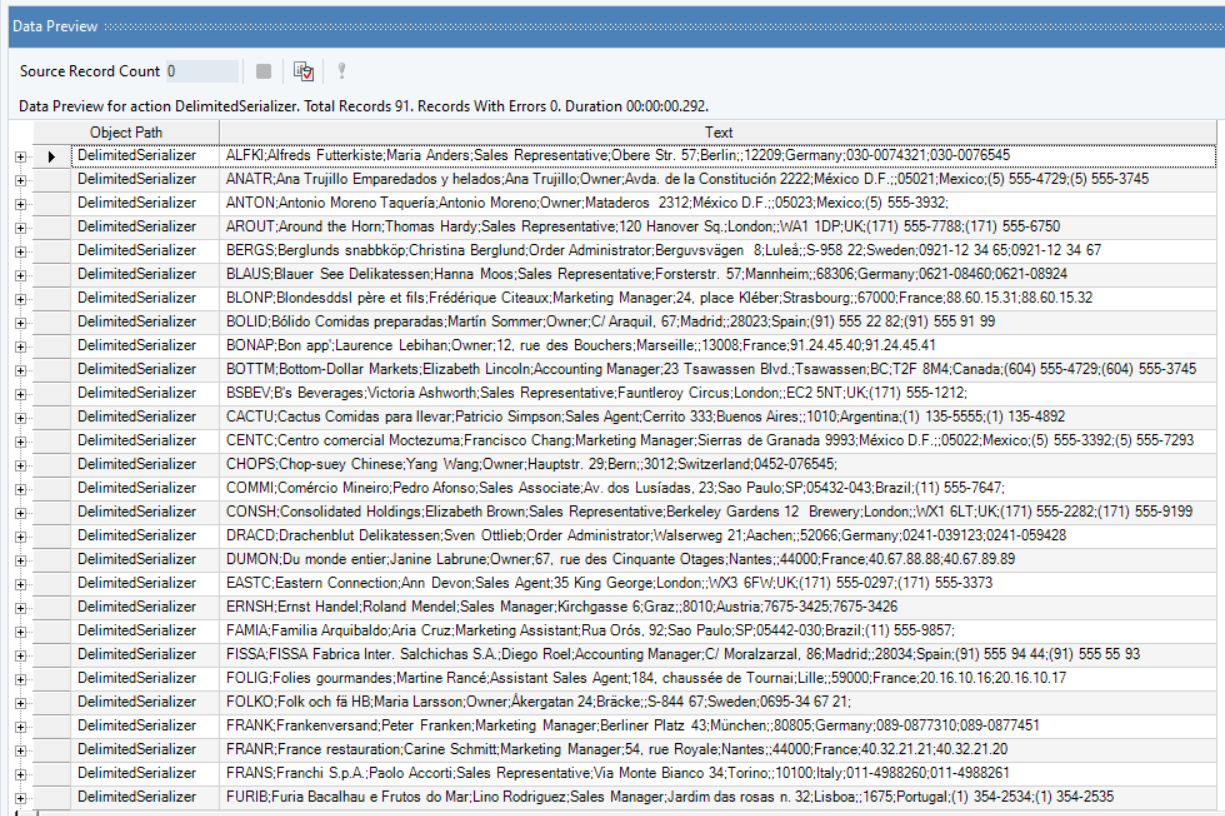Screen dimensions: 1225x816
Task: Expand the BOTTM Bottom-Dollar Markets row
Action: (20, 369)
